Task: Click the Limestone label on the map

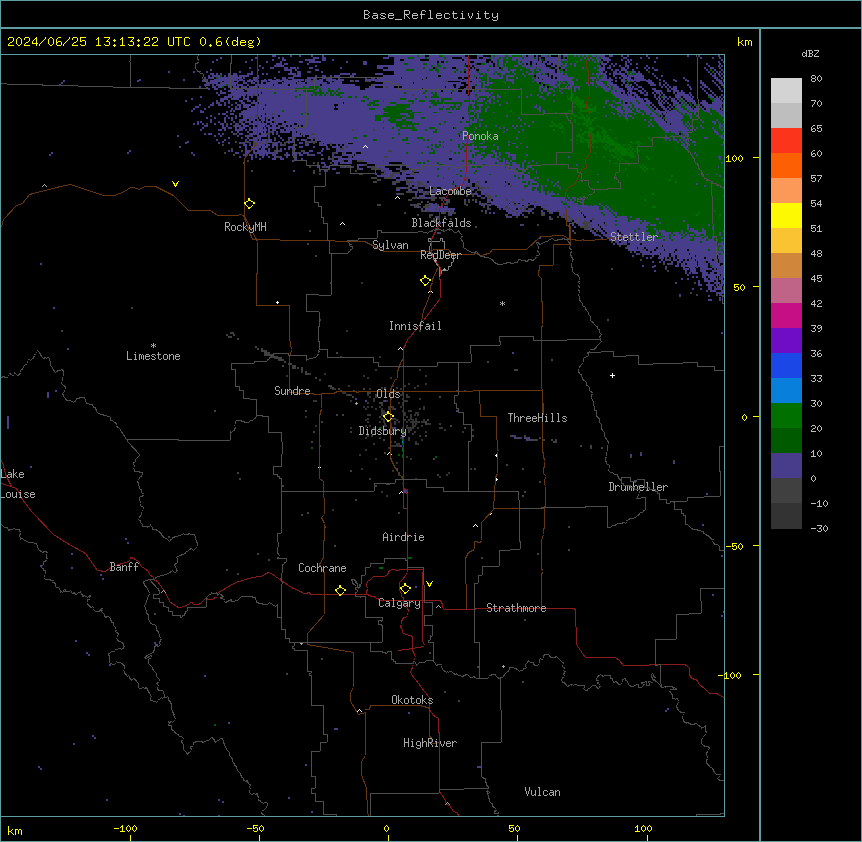Action: pyautogui.click(x=153, y=356)
